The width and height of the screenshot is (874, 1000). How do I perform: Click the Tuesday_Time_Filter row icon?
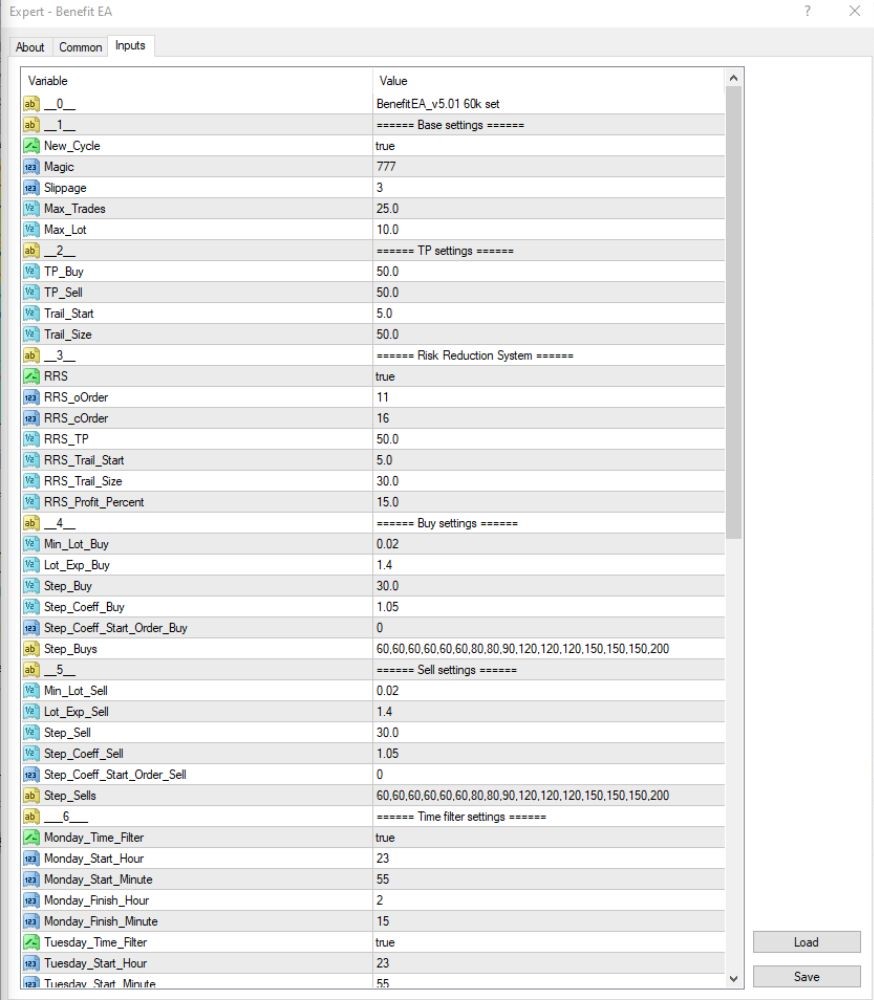coord(31,942)
